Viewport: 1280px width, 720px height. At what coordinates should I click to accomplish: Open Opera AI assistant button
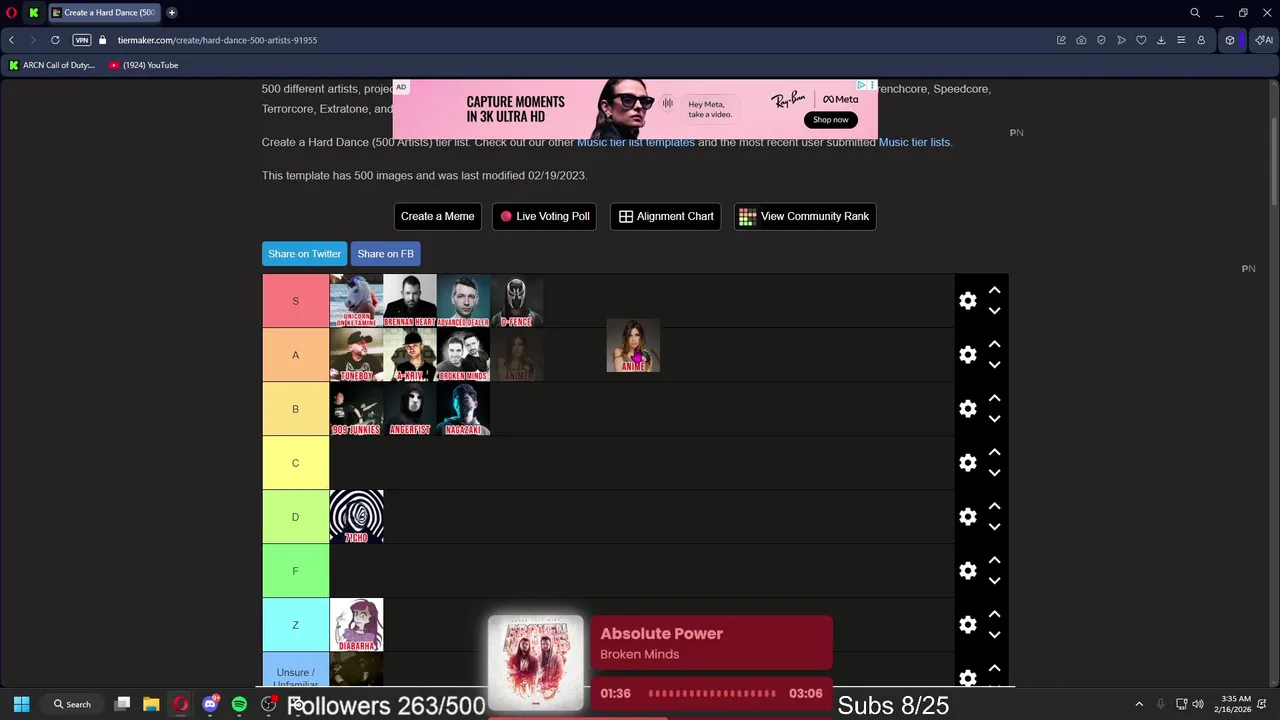tap(1263, 40)
